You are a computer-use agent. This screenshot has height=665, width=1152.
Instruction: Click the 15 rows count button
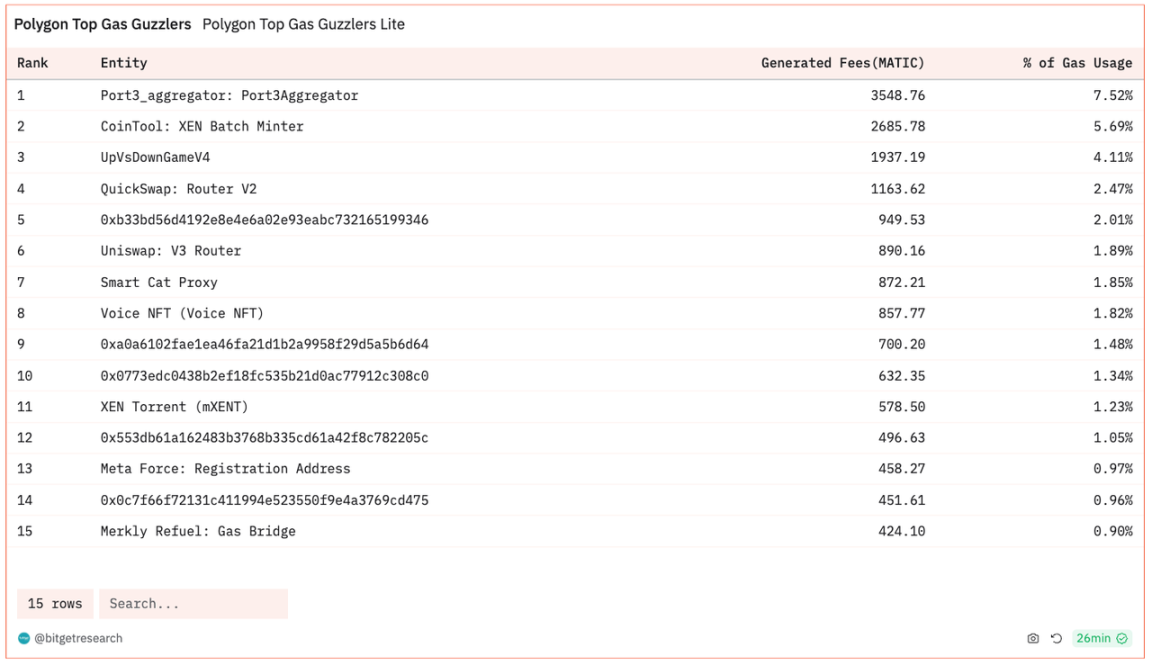[55, 604]
